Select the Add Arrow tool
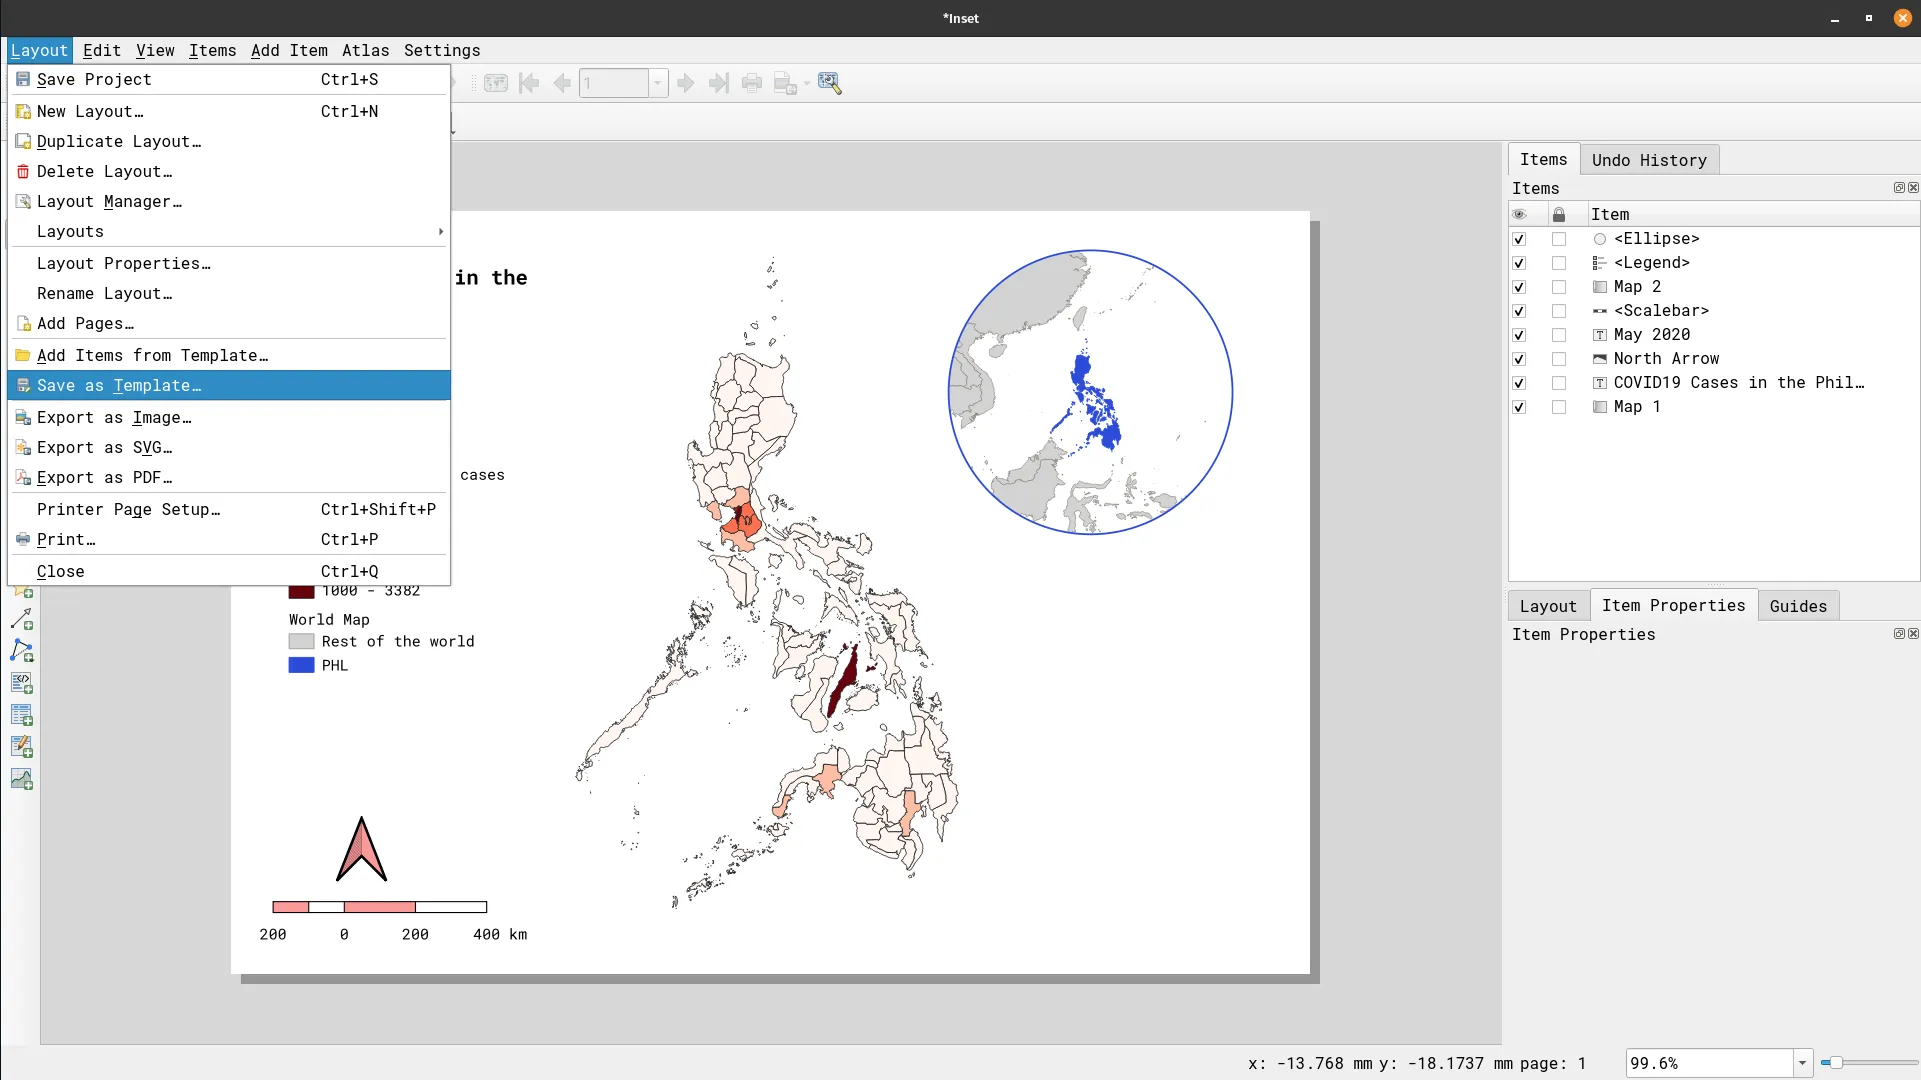Screen dimensions: 1921x1080 pyautogui.click(x=22, y=619)
